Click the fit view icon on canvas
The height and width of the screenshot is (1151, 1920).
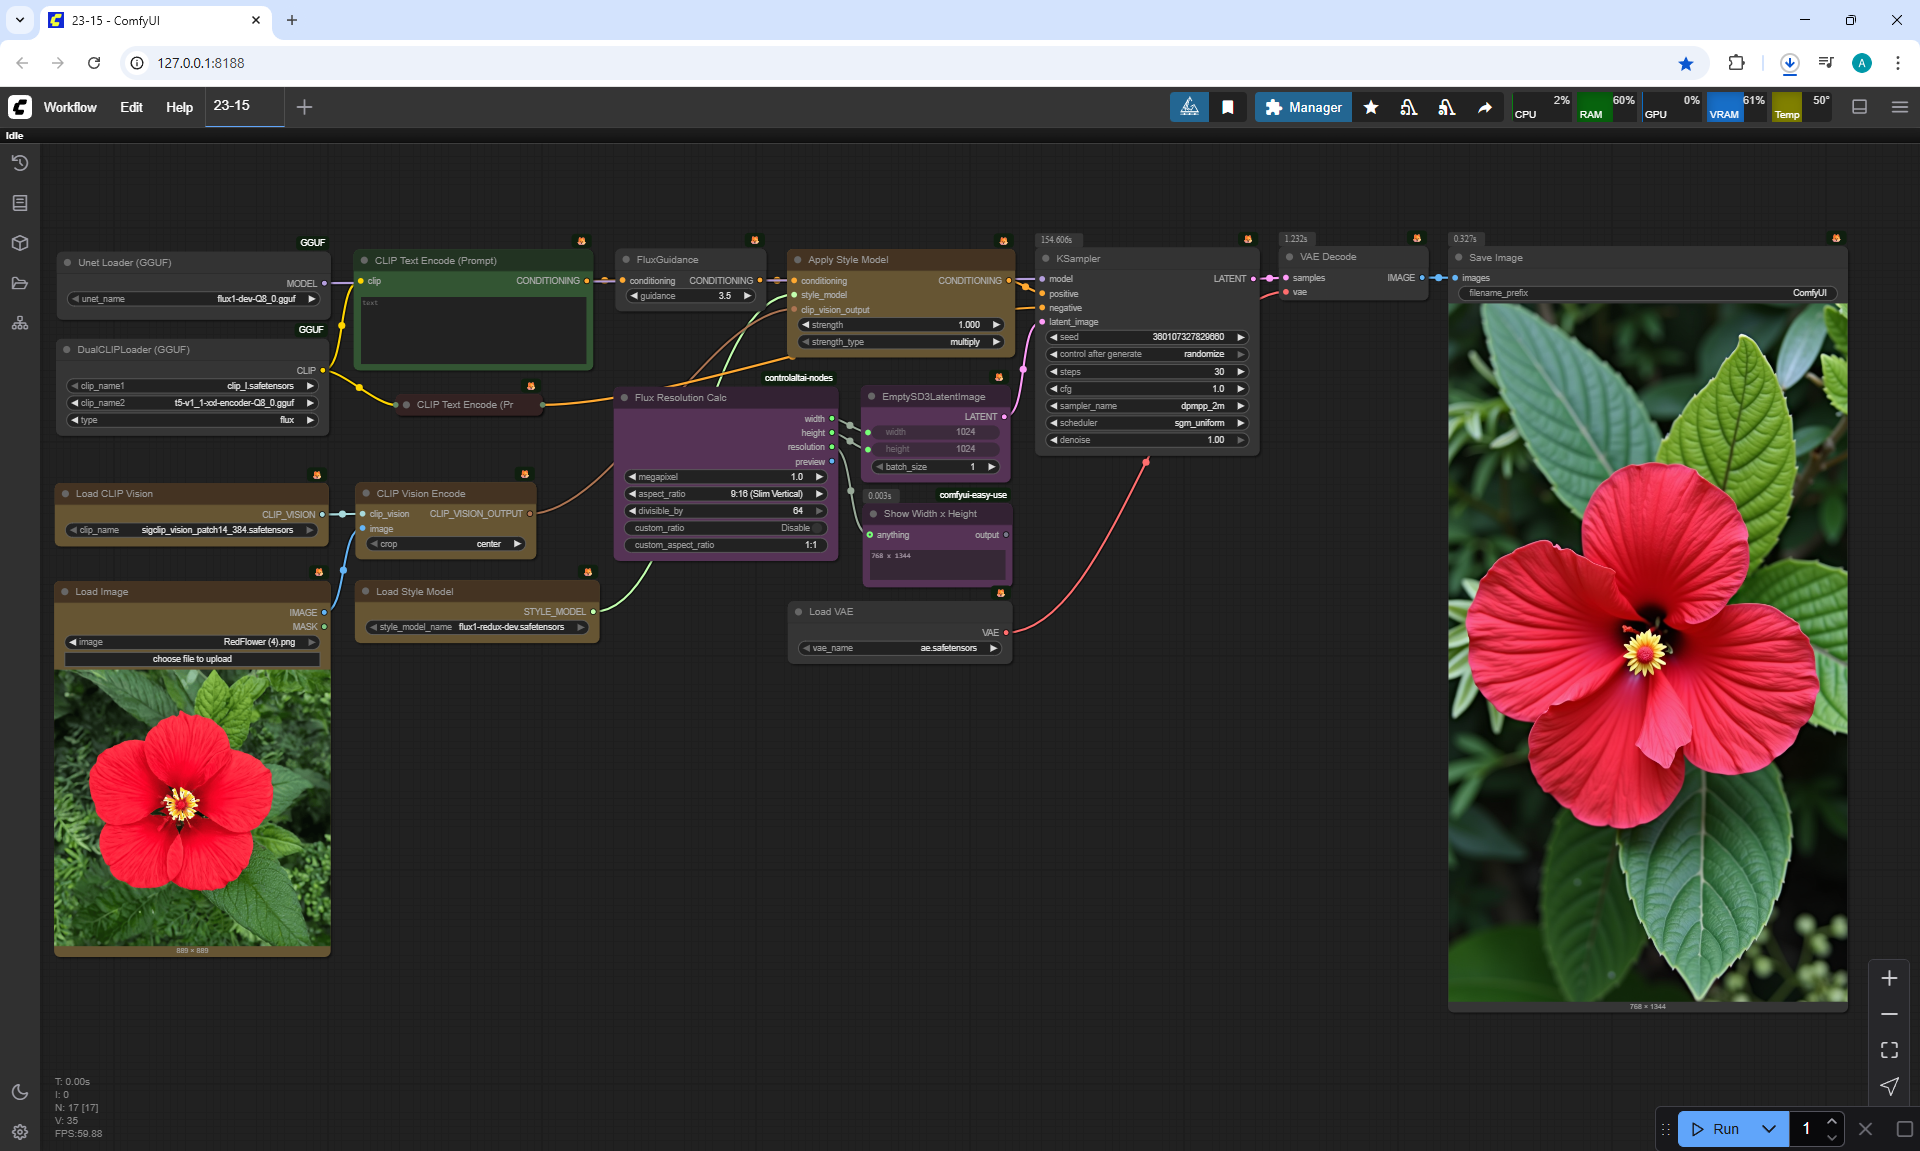tap(1889, 1050)
